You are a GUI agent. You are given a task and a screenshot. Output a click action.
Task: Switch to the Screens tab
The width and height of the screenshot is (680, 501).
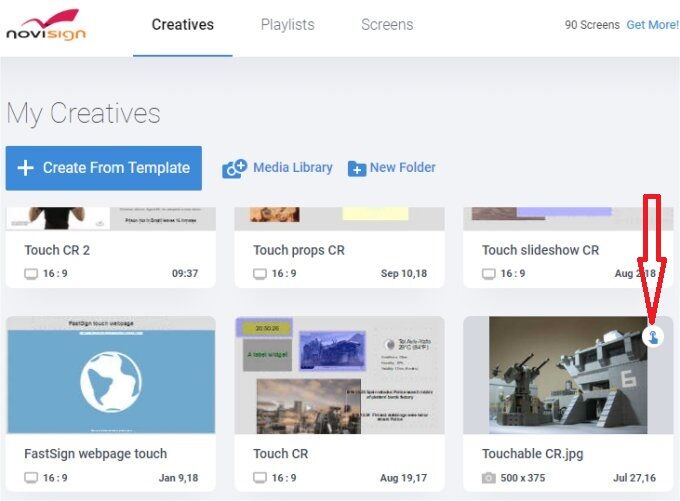pos(387,25)
